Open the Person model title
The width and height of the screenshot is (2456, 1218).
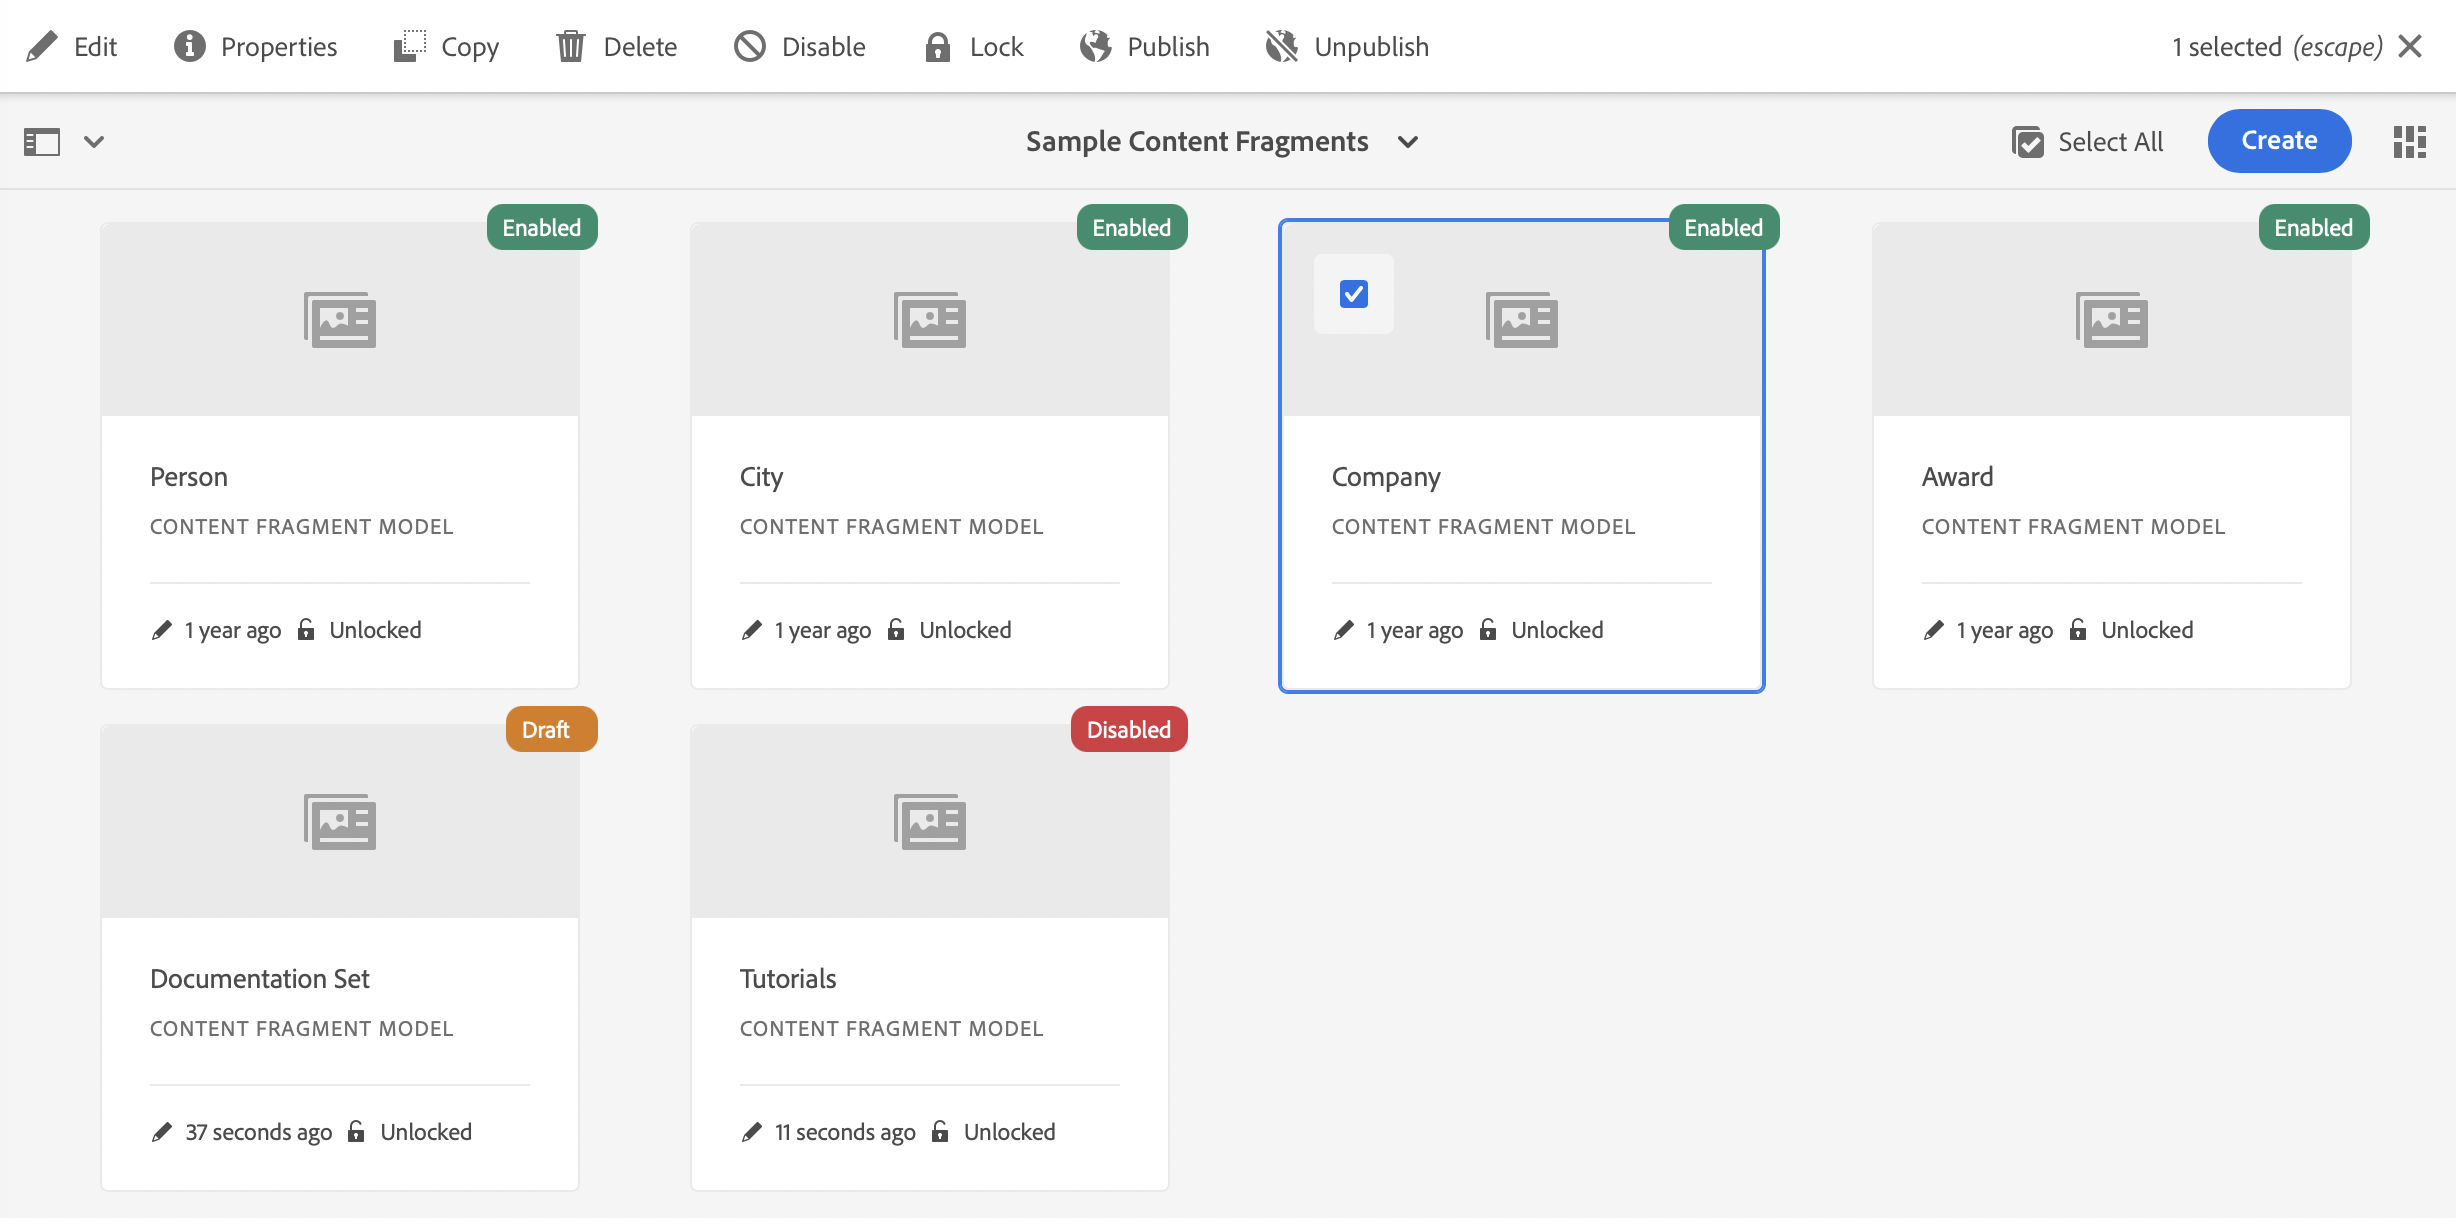[x=189, y=477]
